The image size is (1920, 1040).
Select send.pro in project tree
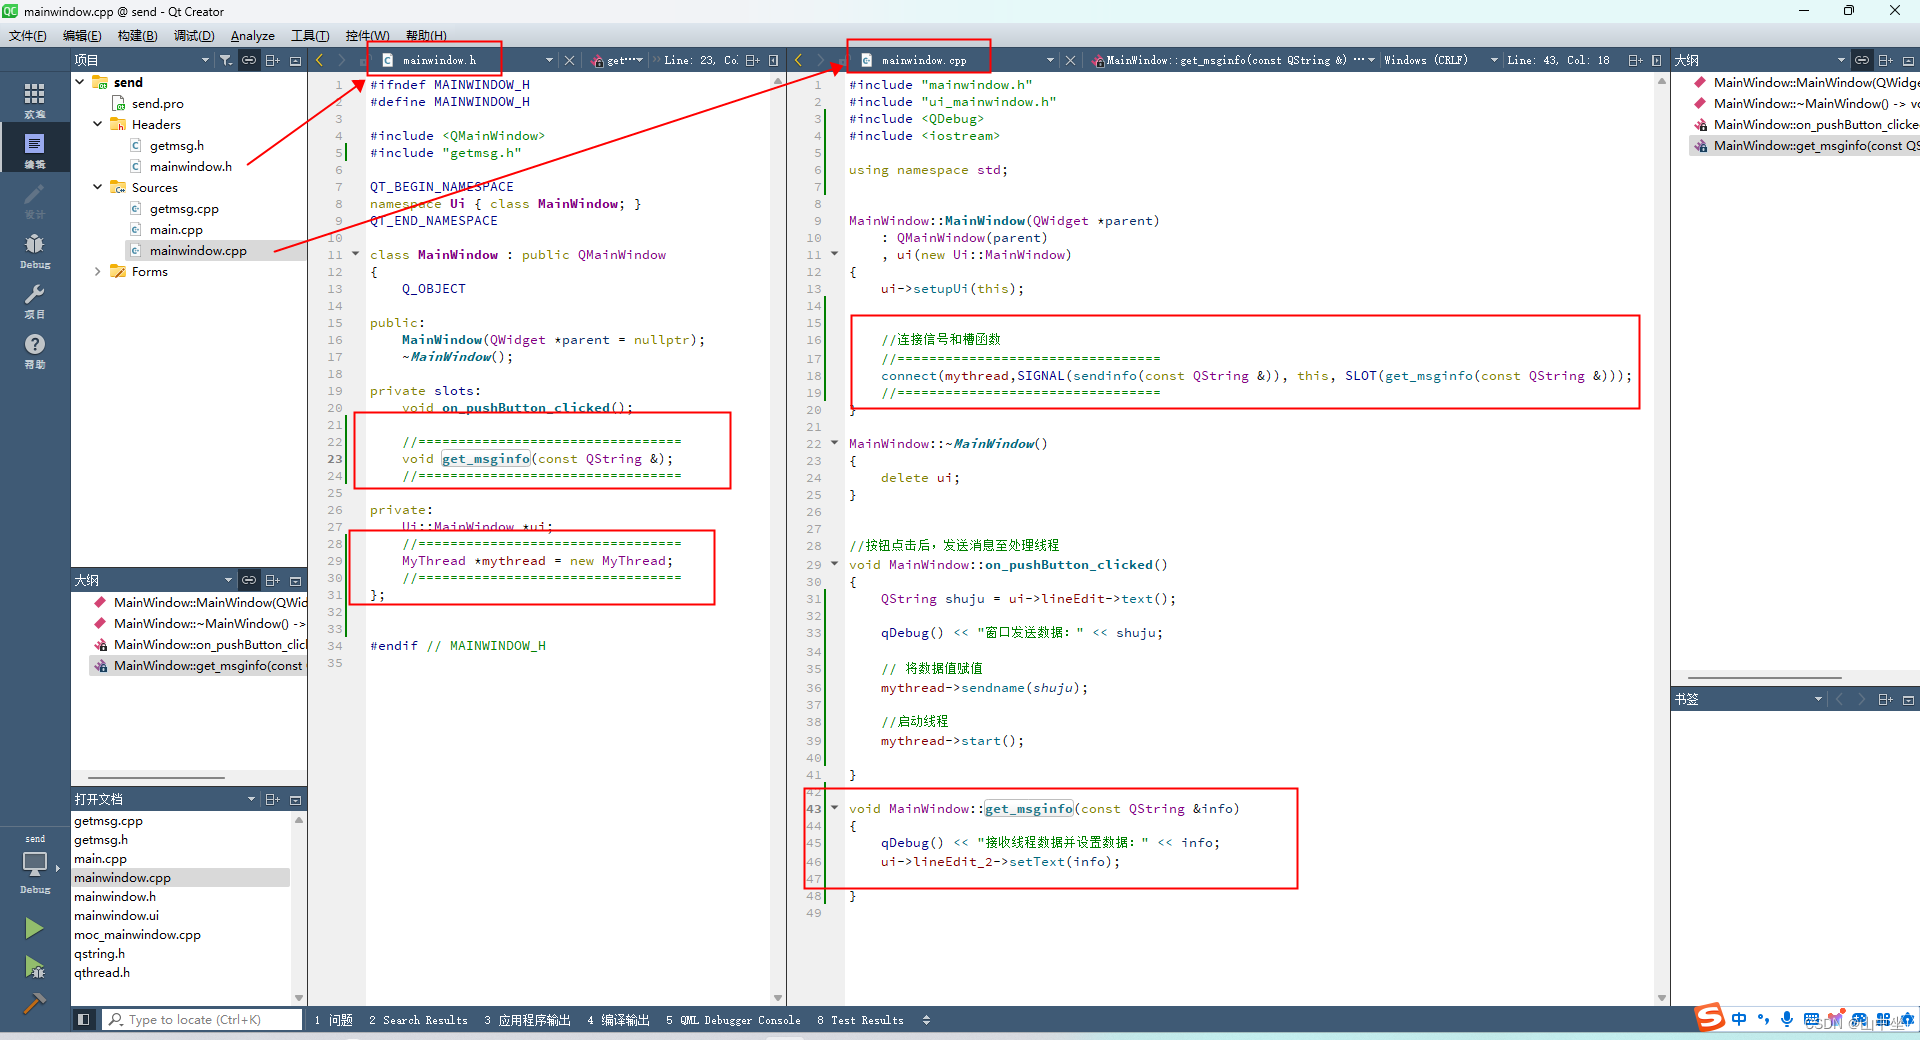click(x=157, y=103)
